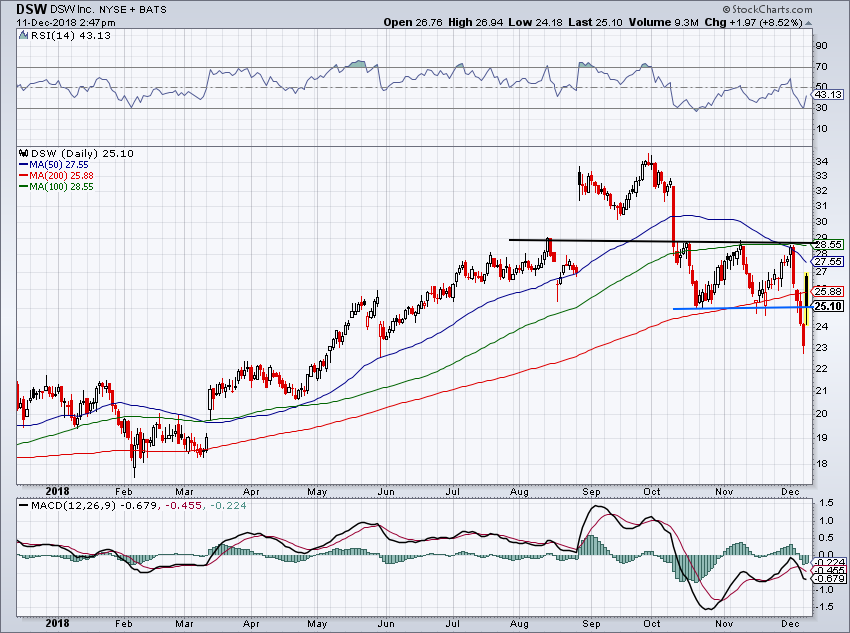Click 'Oct' on the MACD panel time axis
Viewport: 850px width, 633px height.
point(652,623)
